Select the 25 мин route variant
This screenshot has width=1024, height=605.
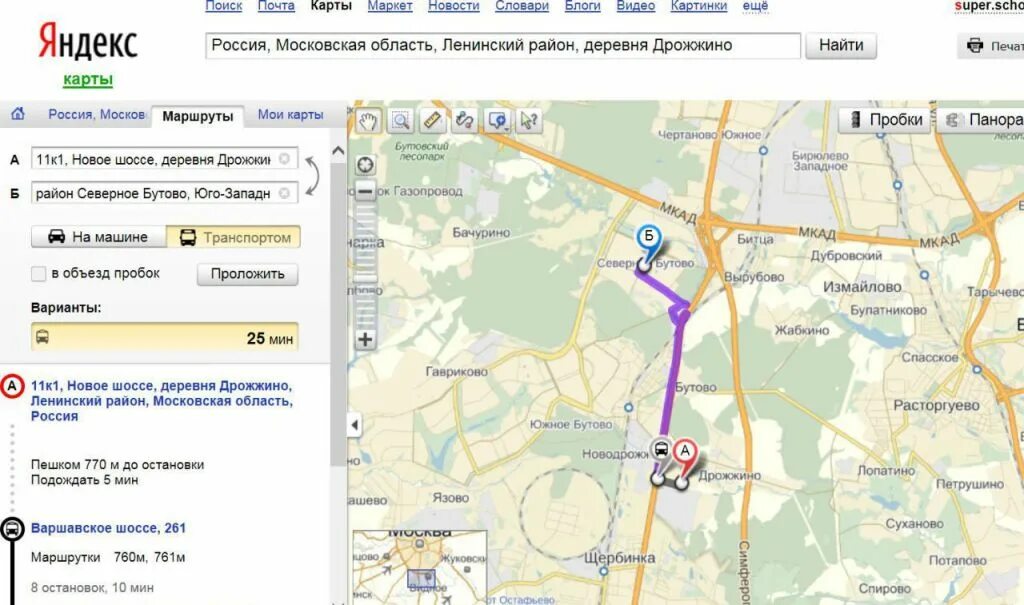[165, 337]
